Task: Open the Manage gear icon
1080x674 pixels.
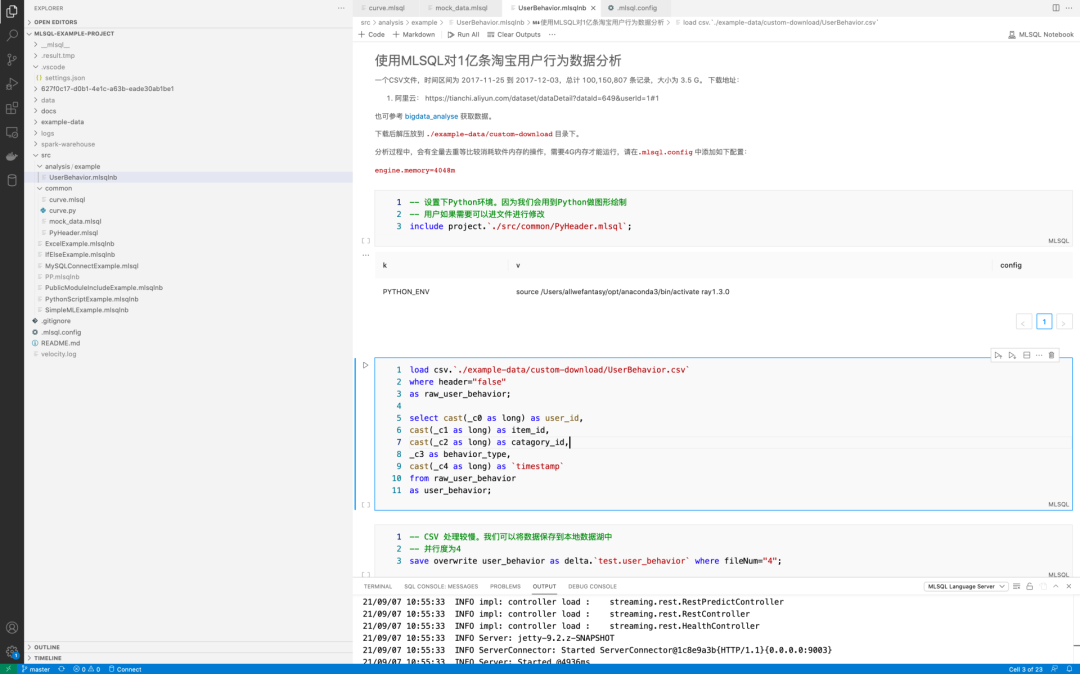Action: [12, 651]
